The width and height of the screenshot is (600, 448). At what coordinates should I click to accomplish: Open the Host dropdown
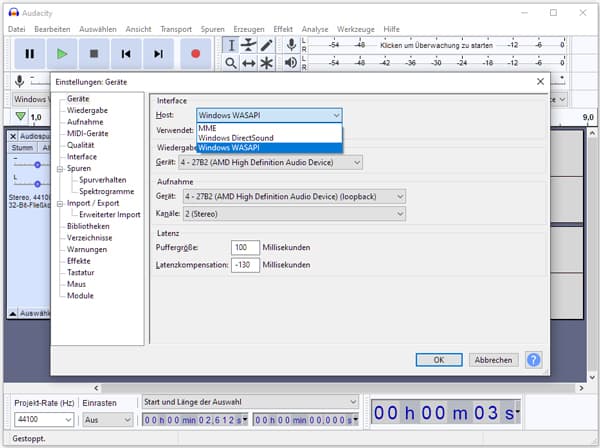269,115
